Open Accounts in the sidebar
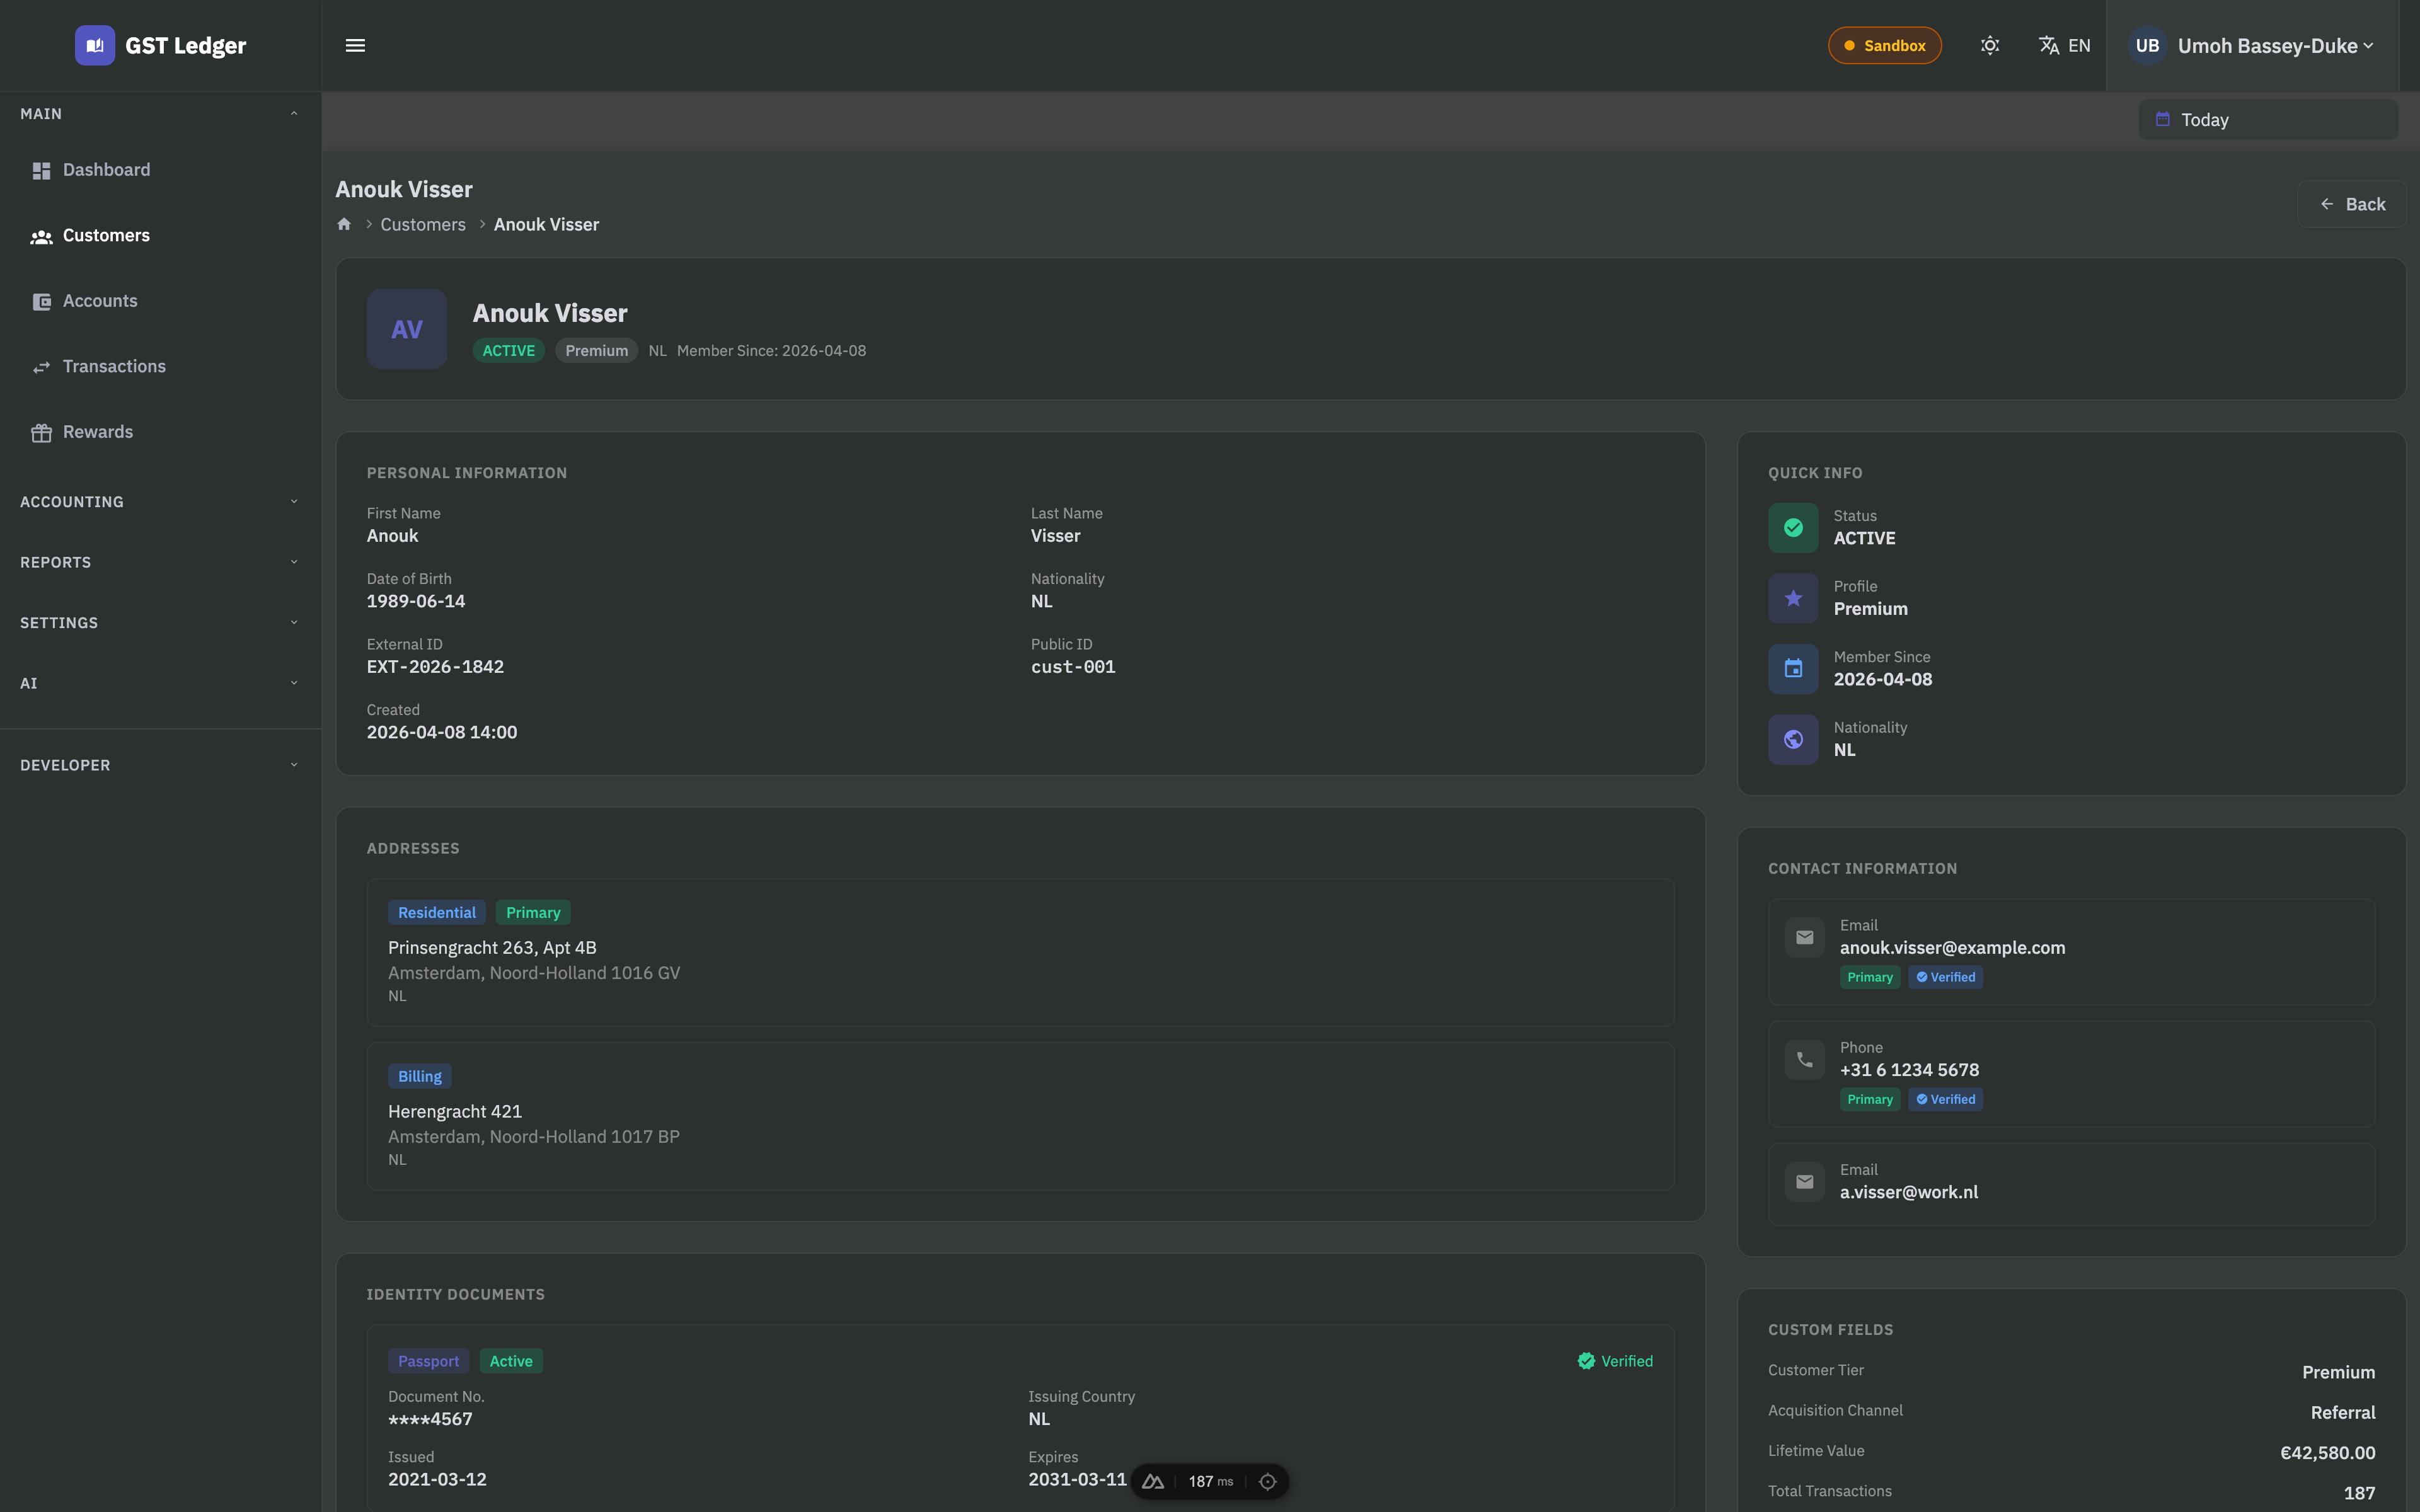 100,301
